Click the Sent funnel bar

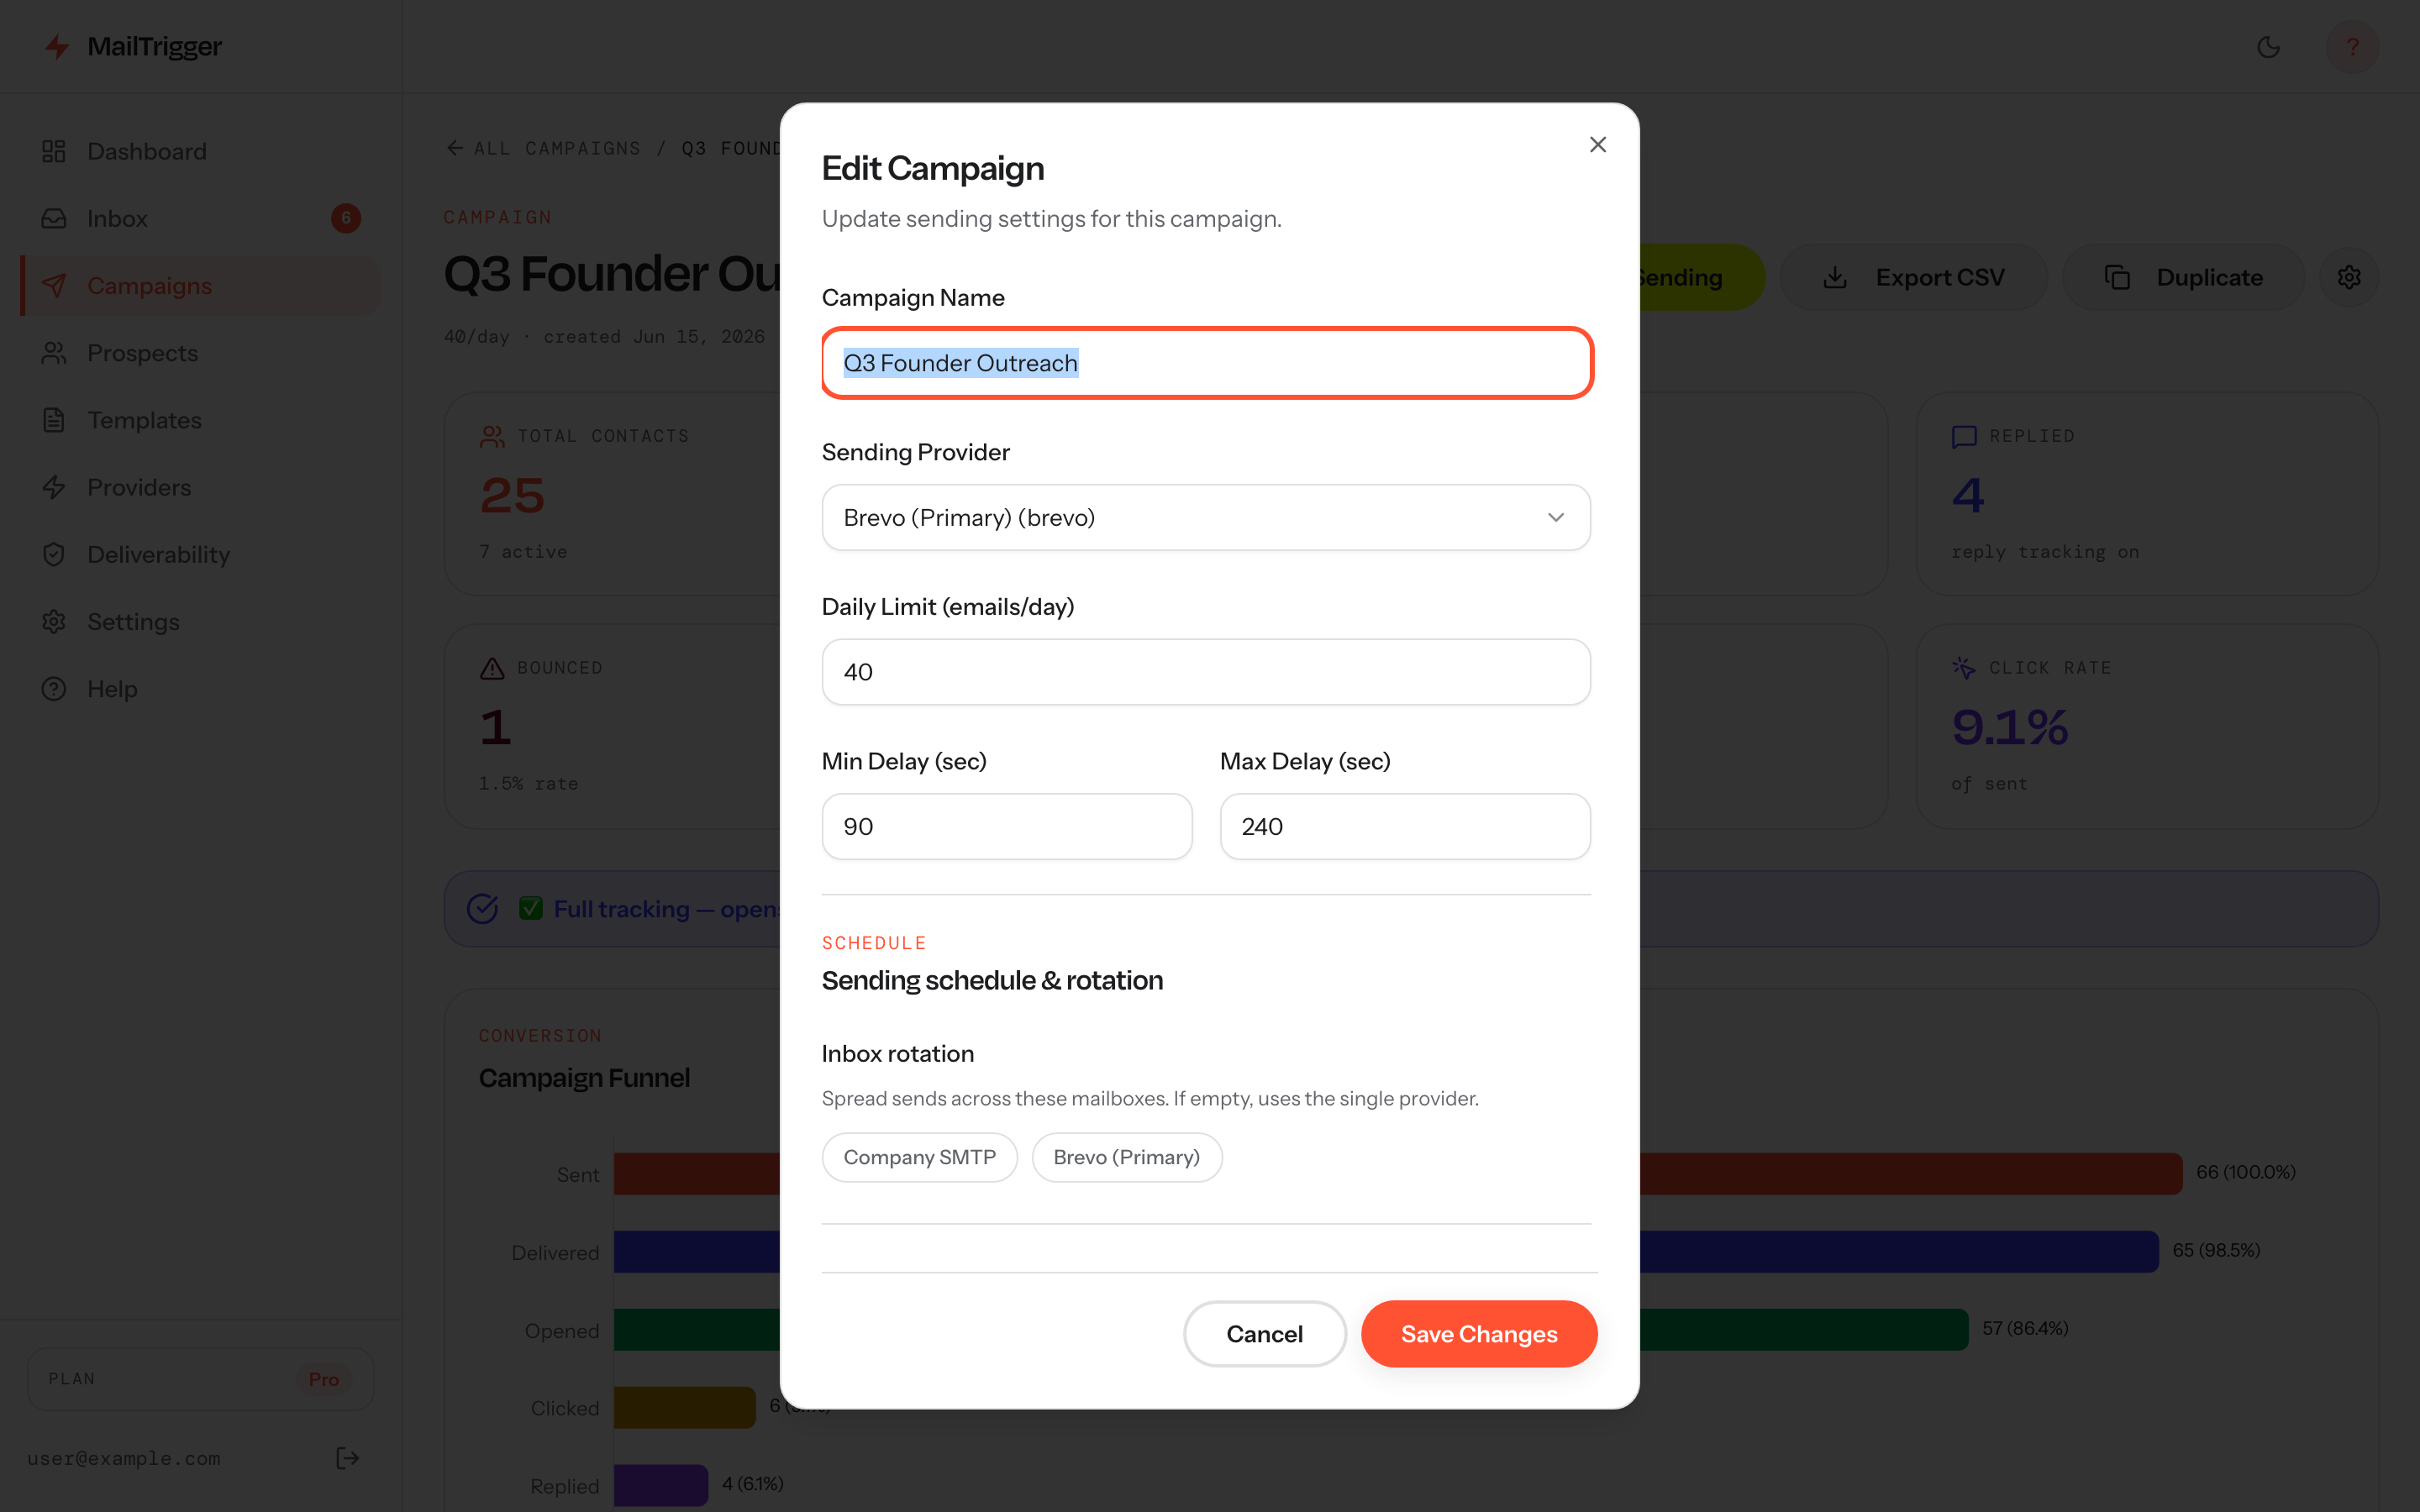point(1398,1173)
